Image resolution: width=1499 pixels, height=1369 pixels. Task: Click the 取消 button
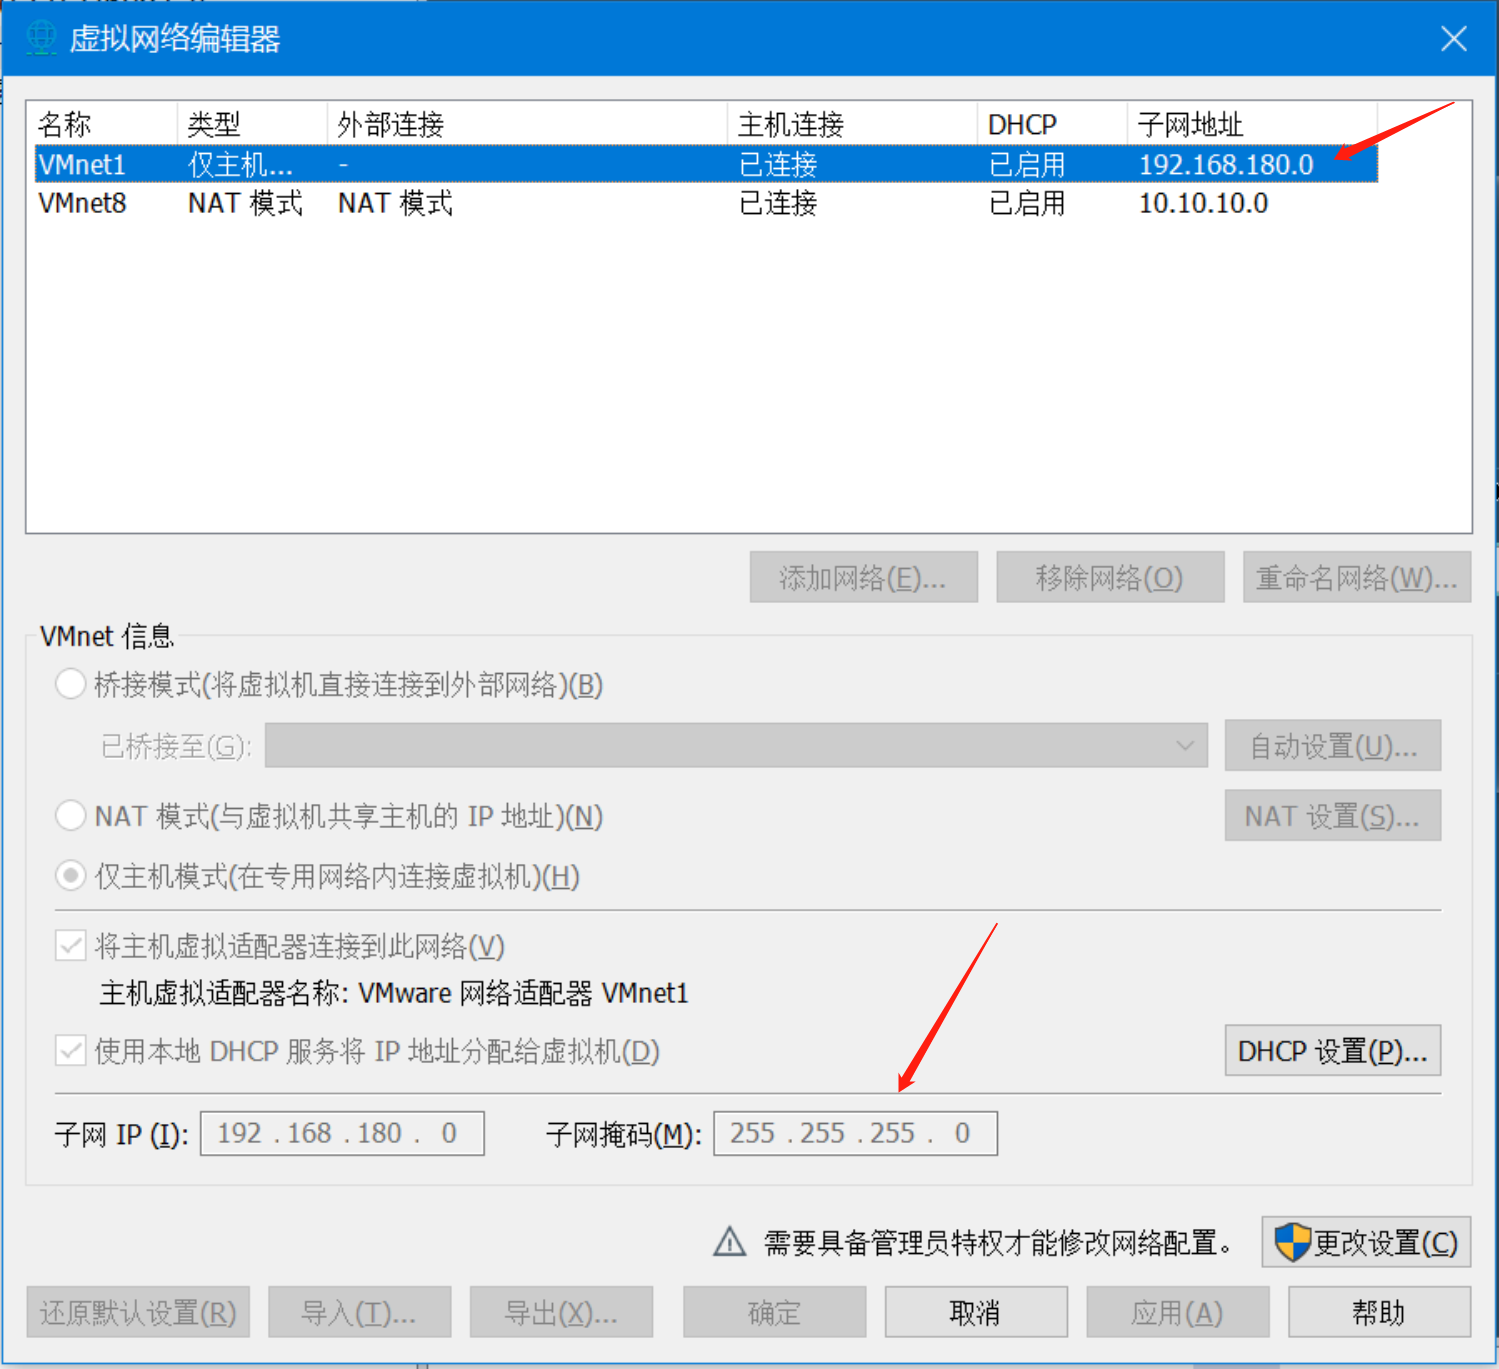coord(976,1312)
